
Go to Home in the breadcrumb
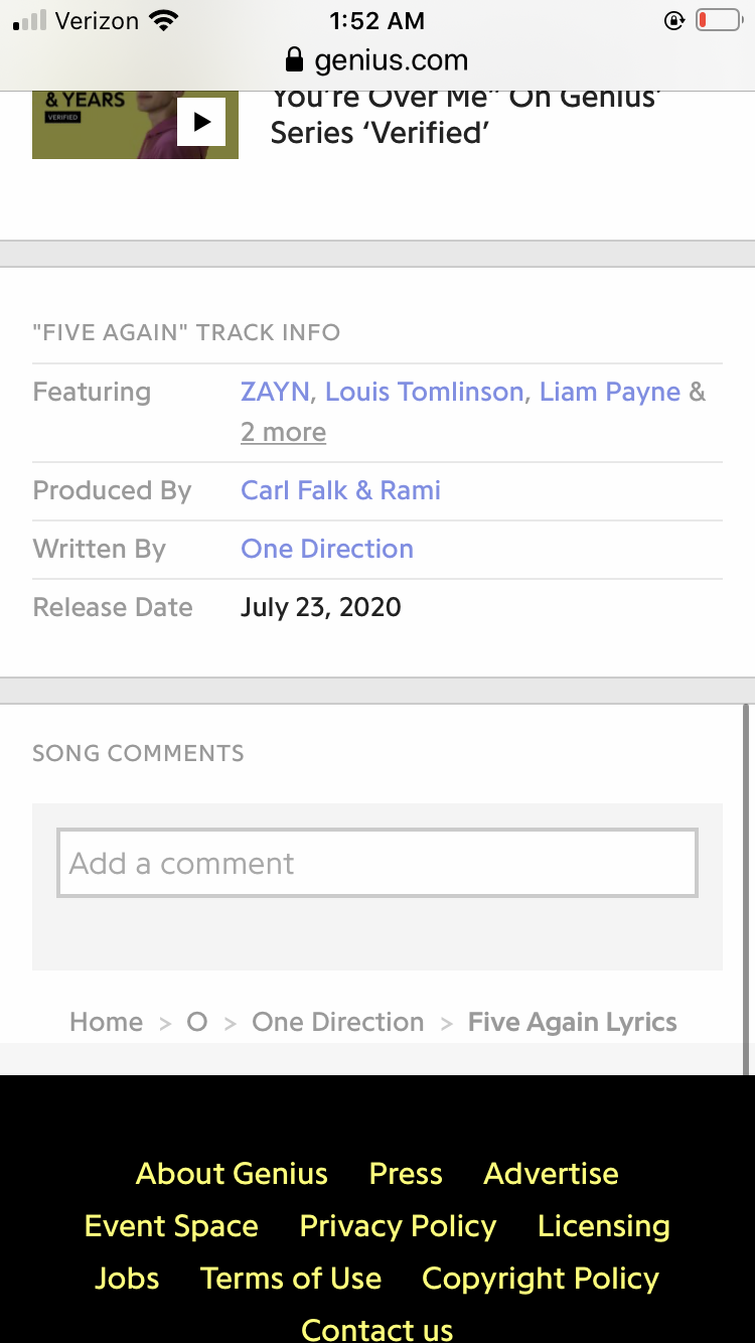[x=106, y=1022]
